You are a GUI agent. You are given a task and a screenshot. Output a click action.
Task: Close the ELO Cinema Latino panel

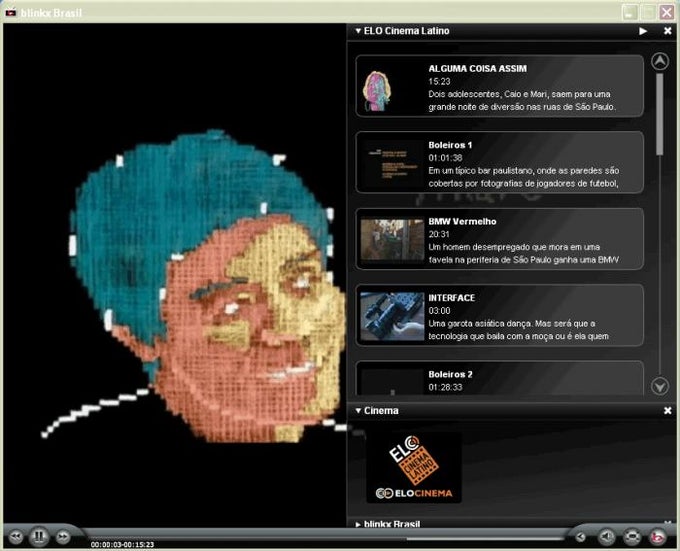(x=668, y=31)
